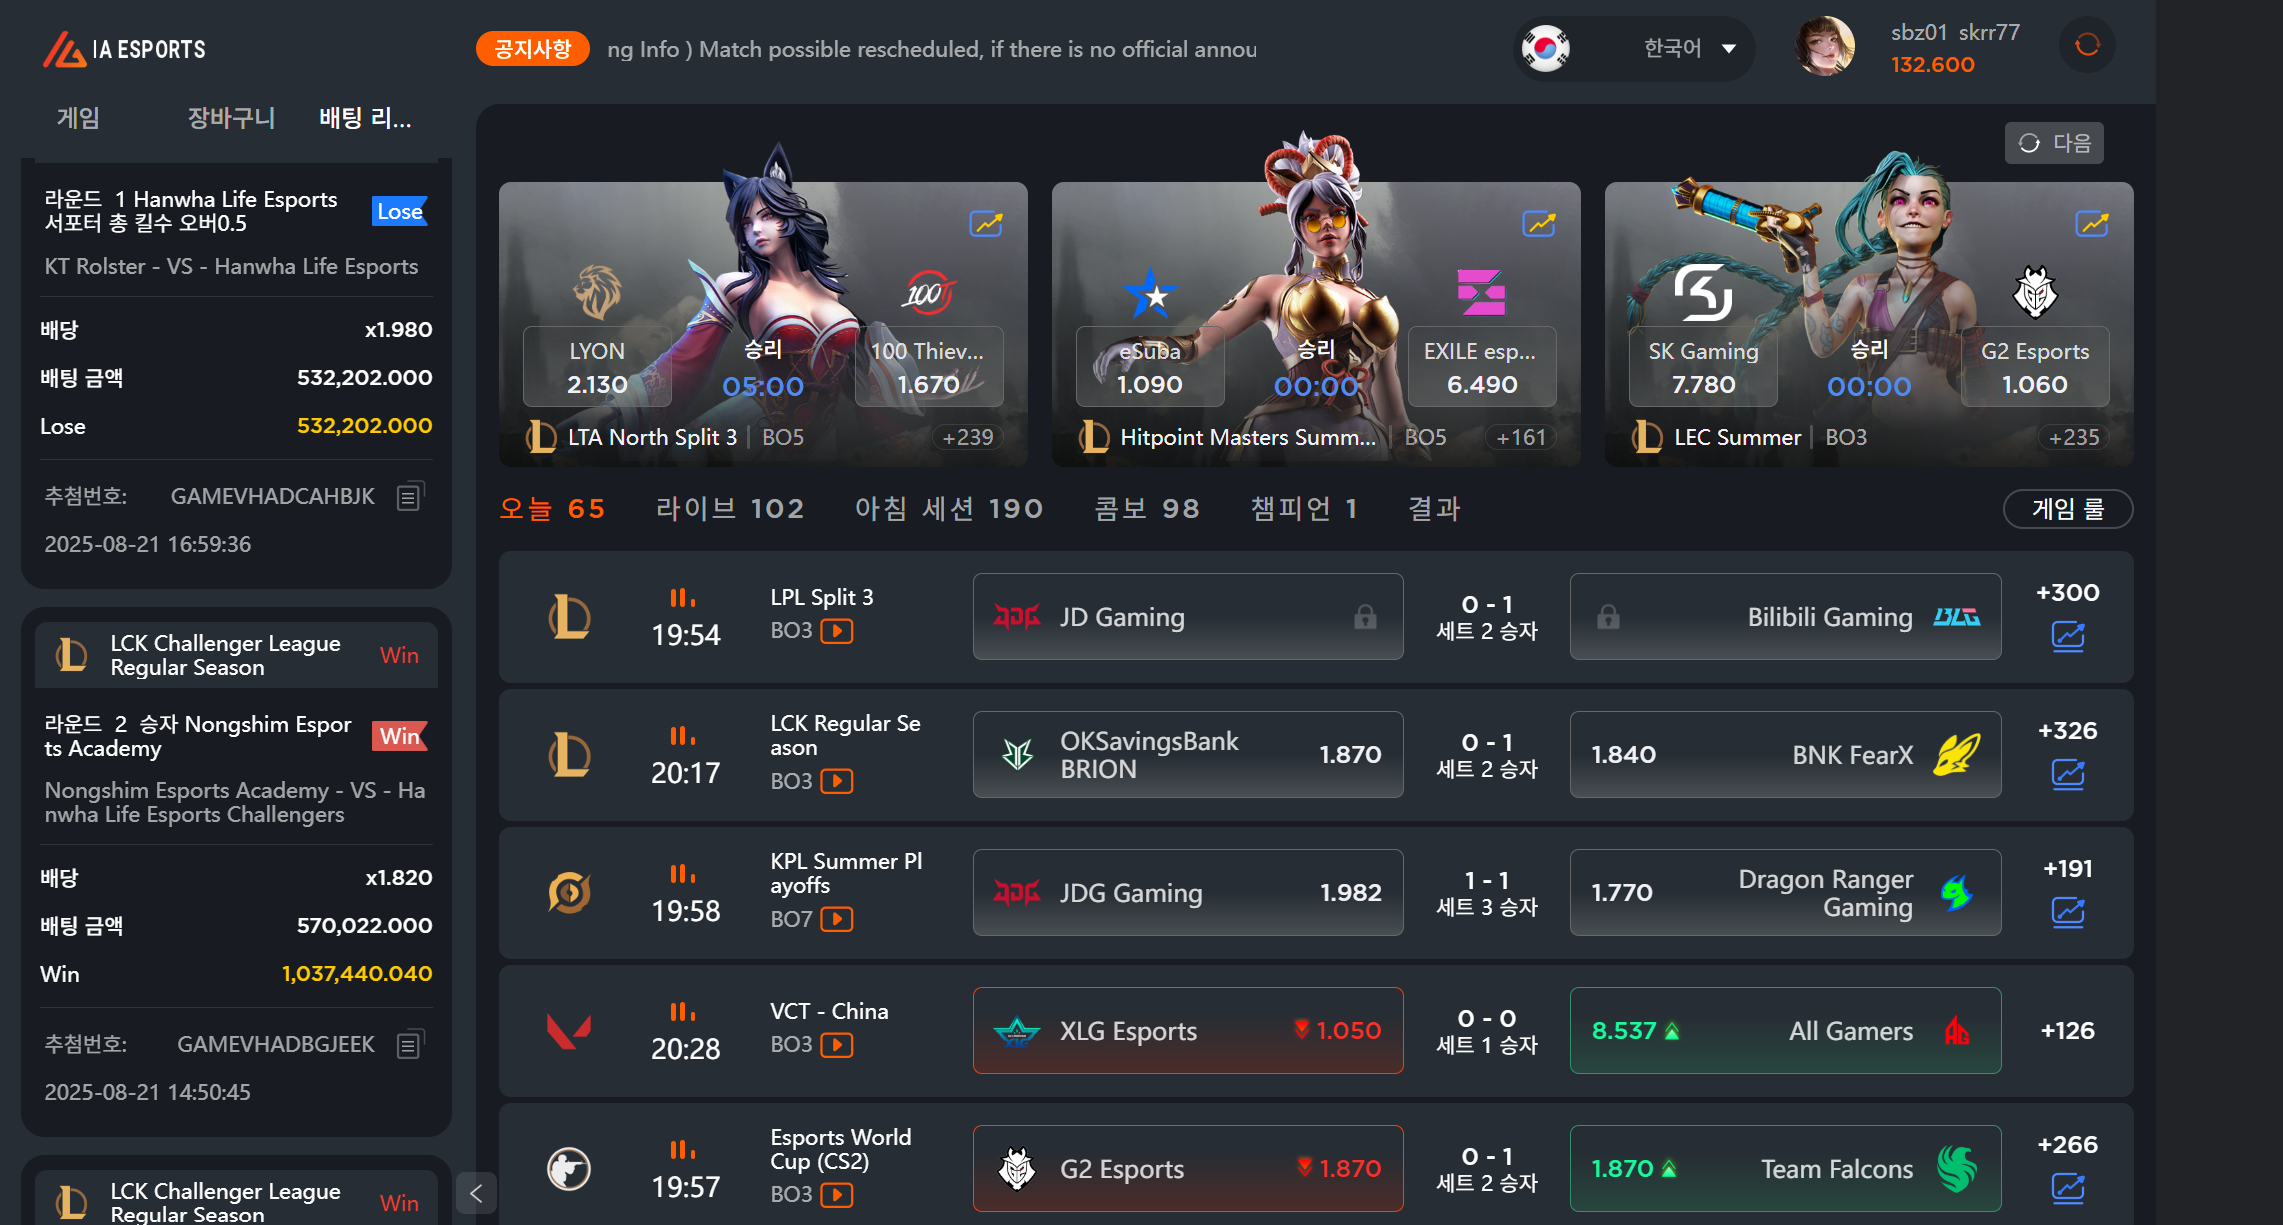This screenshot has height=1225, width=2283.
Task: Open stats chart for KPL Summer Playoffs match
Action: [x=2068, y=912]
